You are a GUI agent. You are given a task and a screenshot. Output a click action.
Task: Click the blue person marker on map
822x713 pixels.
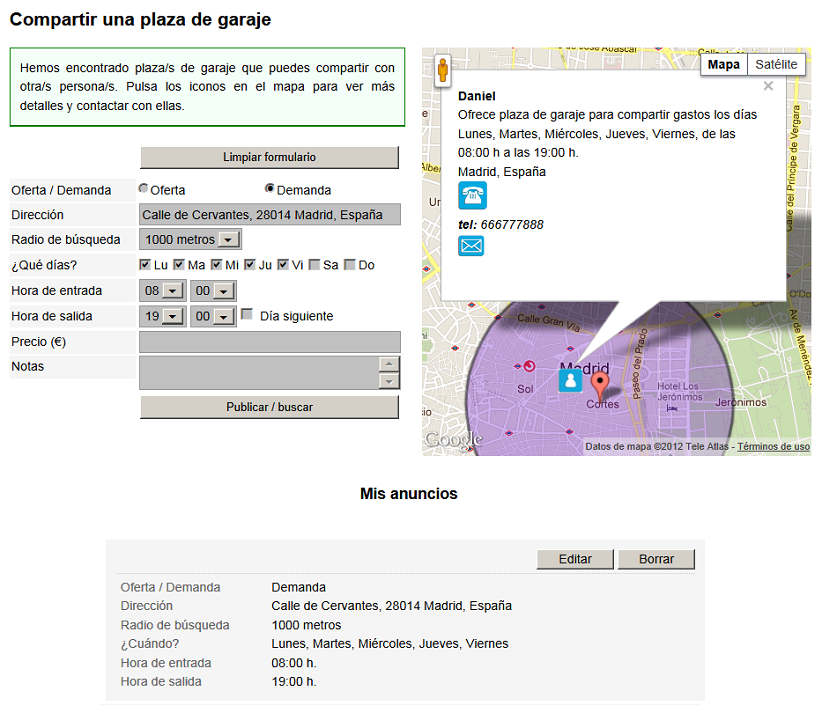pos(570,380)
